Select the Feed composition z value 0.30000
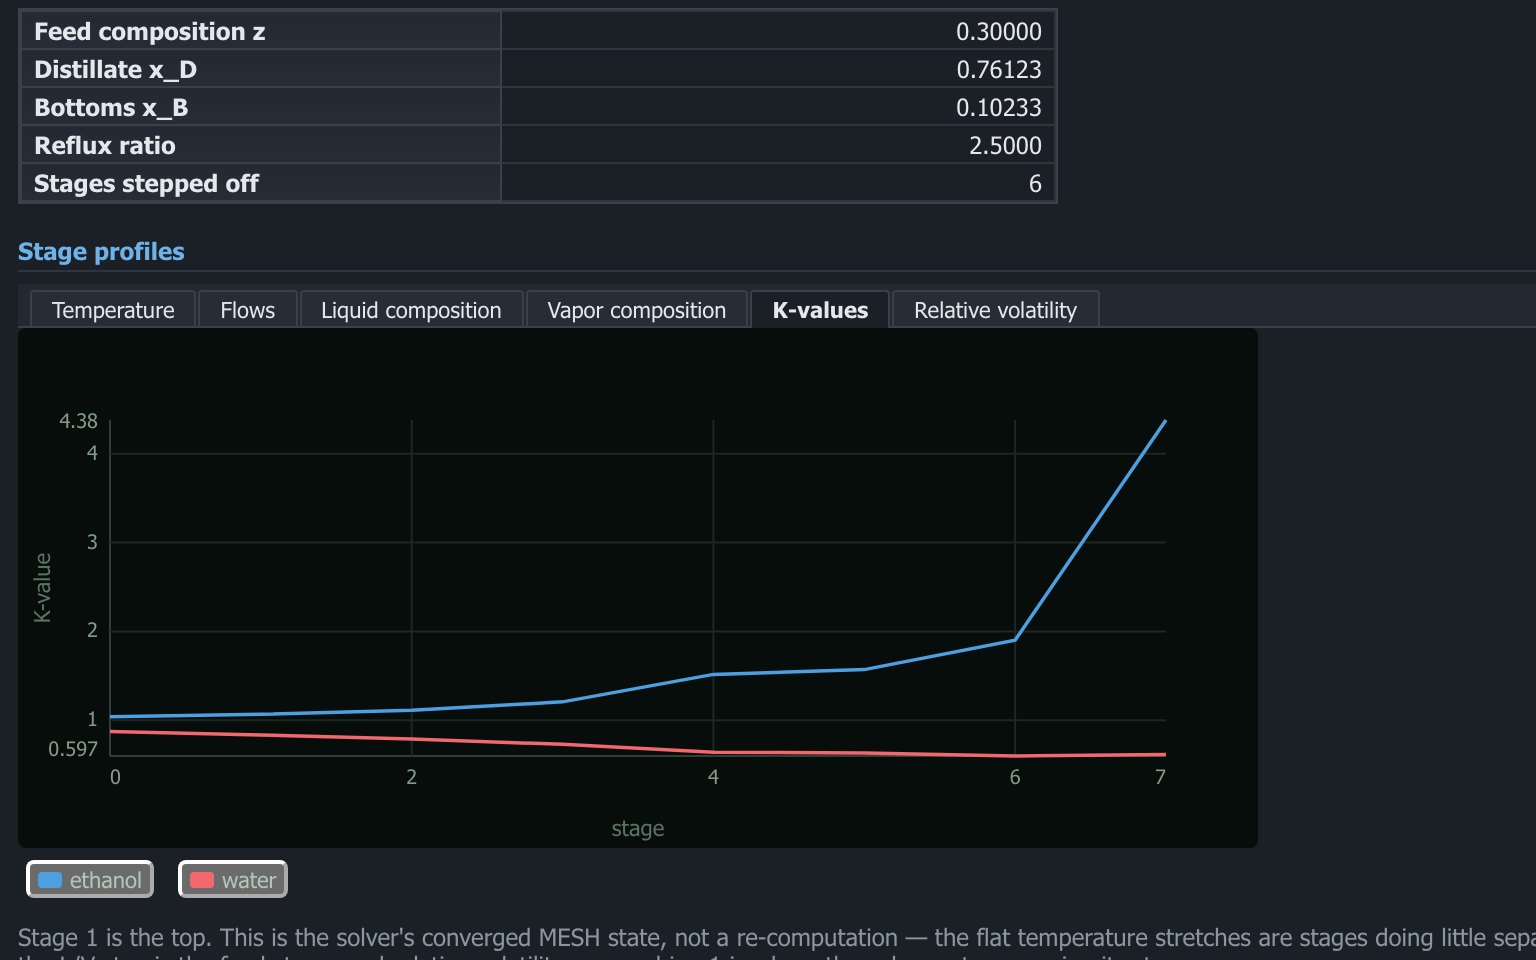 tap(998, 32)
